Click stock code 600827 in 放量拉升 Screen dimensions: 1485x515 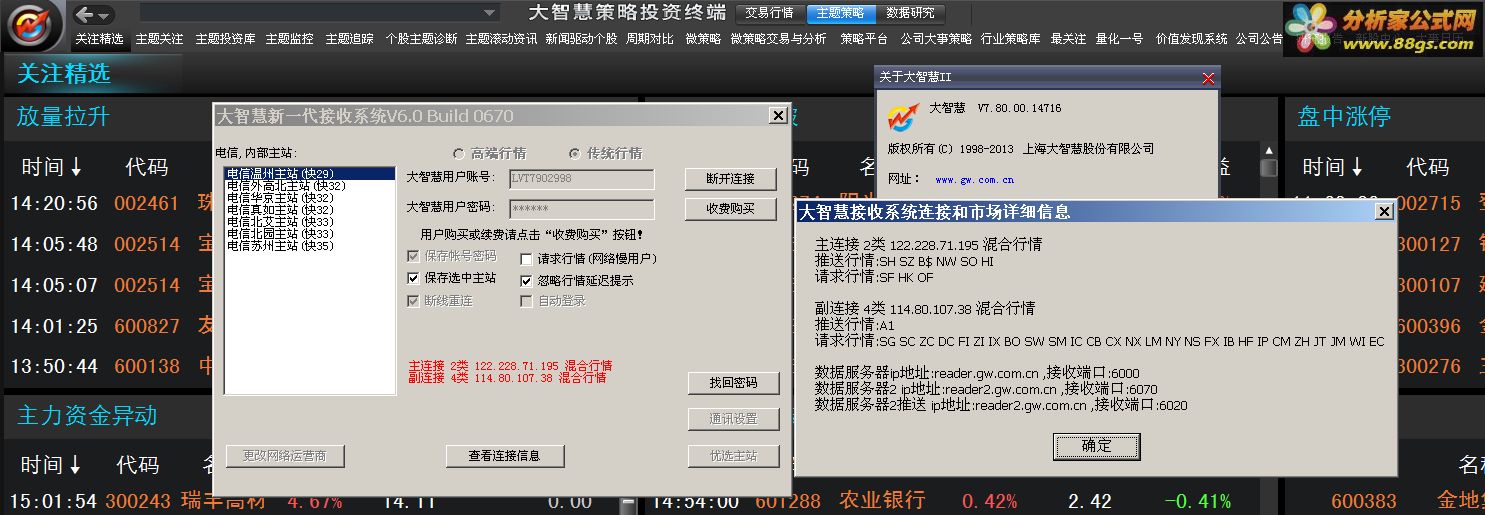coord(147,326)
